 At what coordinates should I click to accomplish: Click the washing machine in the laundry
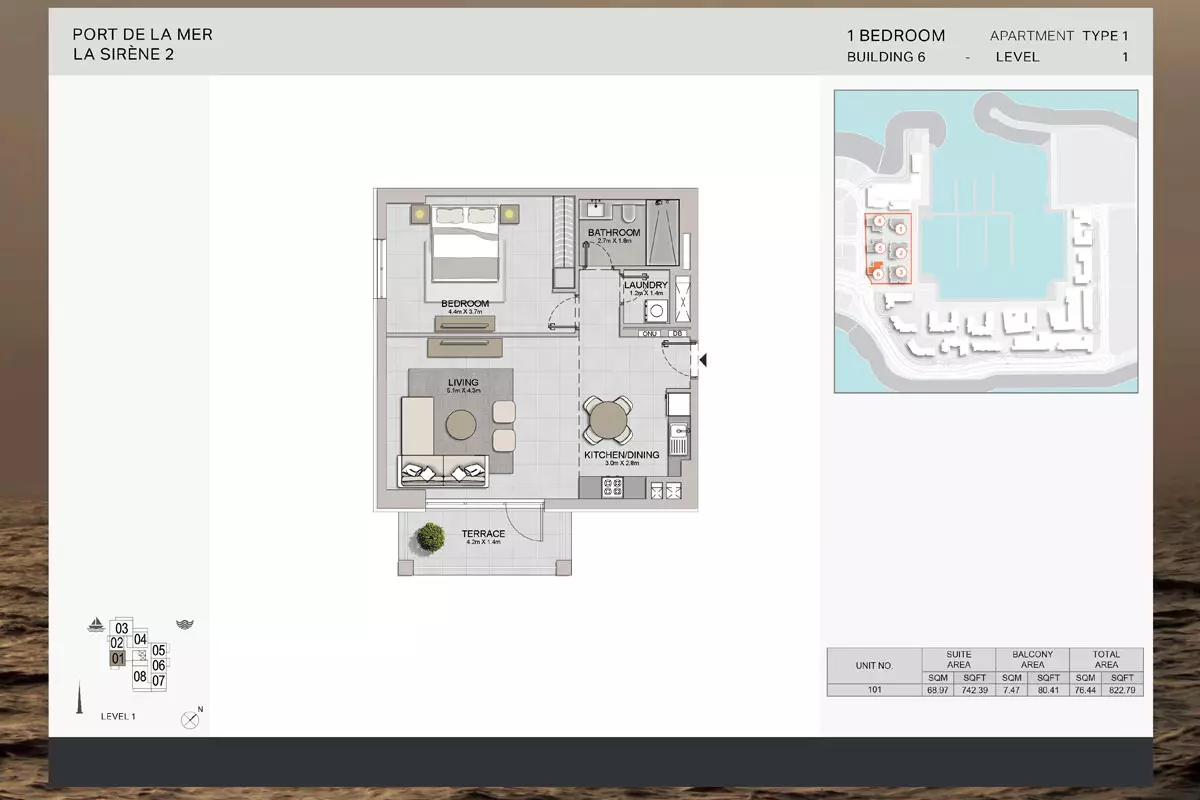[657, 311]
